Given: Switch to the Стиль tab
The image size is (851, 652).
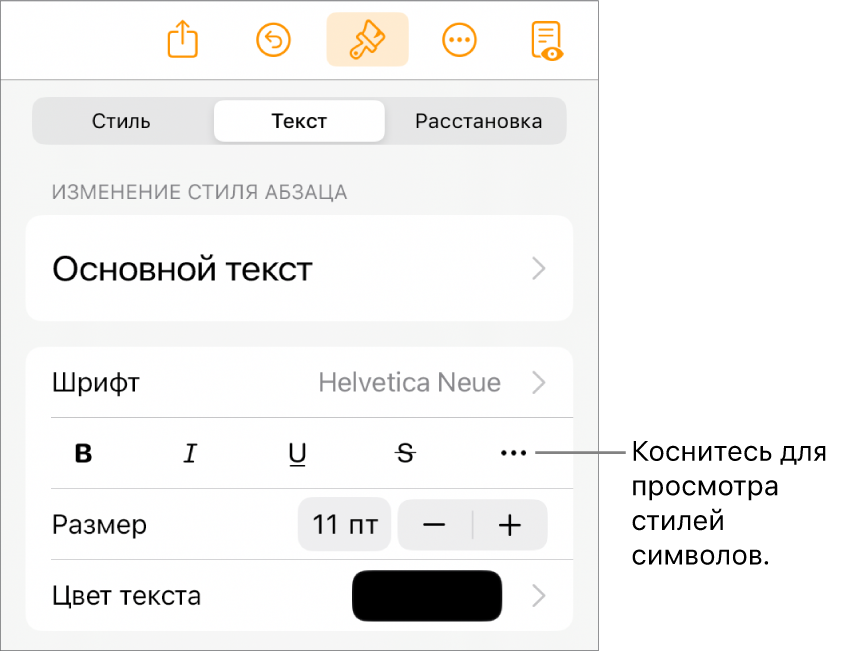Looking at the screenshot, I should click(121, 121).
